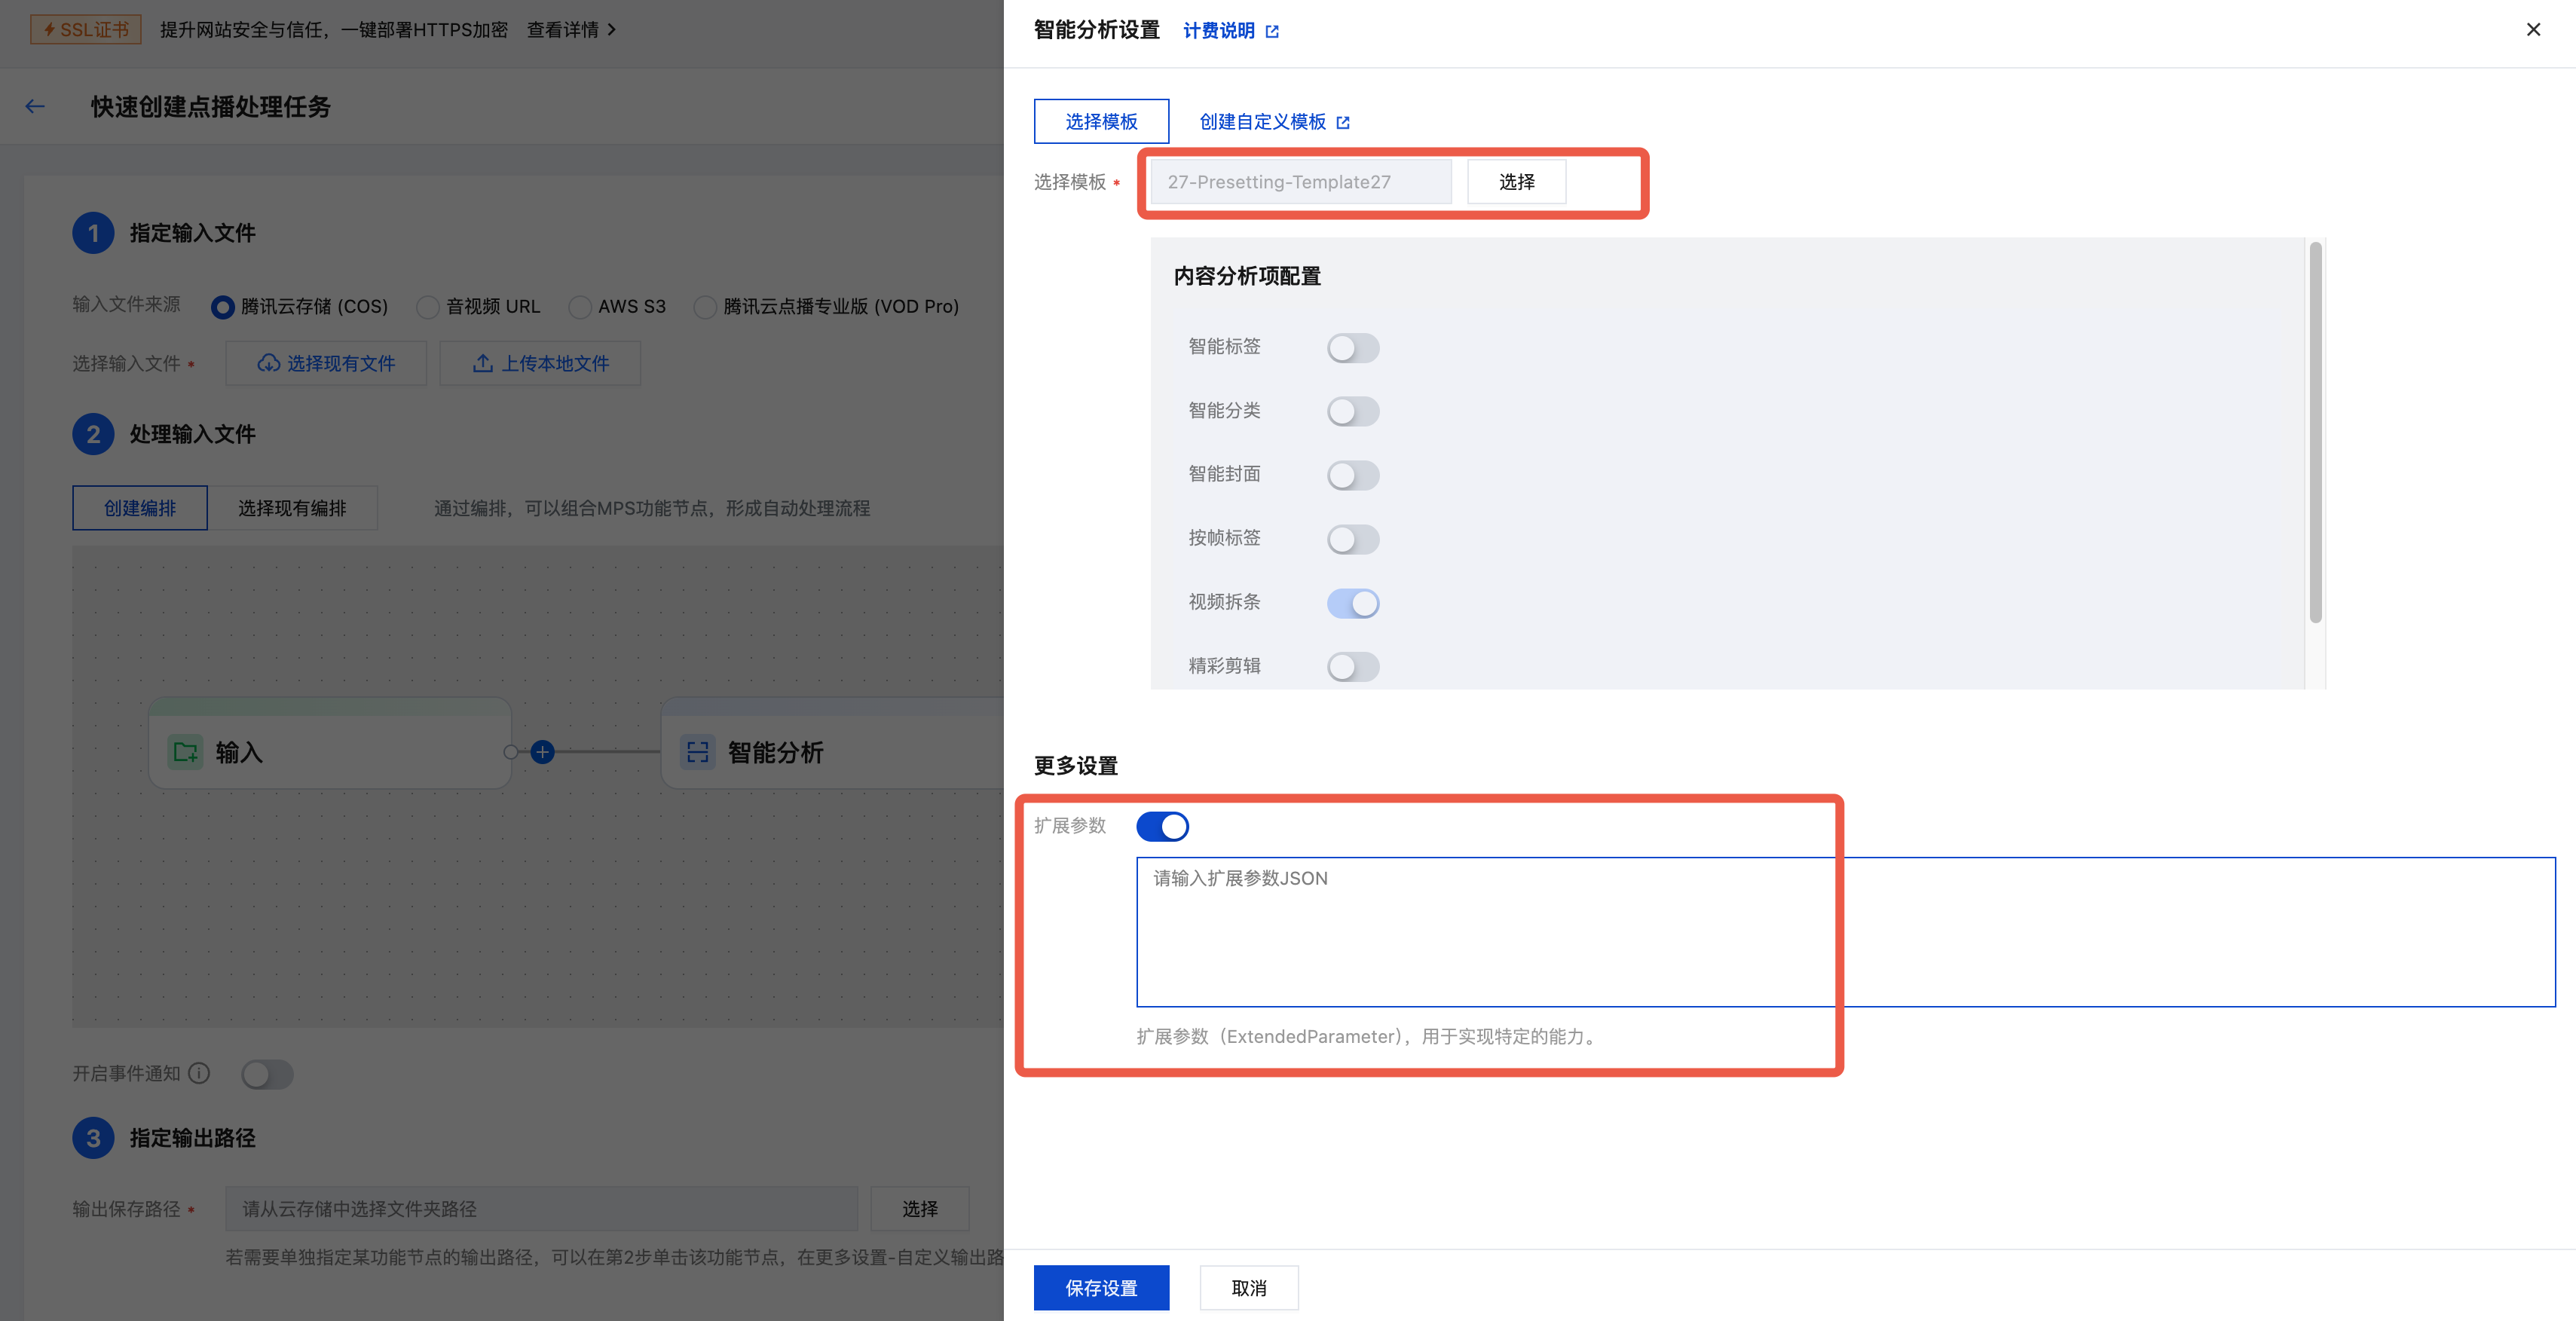2576x1321 pixels.
Task: Click the info icon beside 开启事件通知
Action: pos(200,1073)
